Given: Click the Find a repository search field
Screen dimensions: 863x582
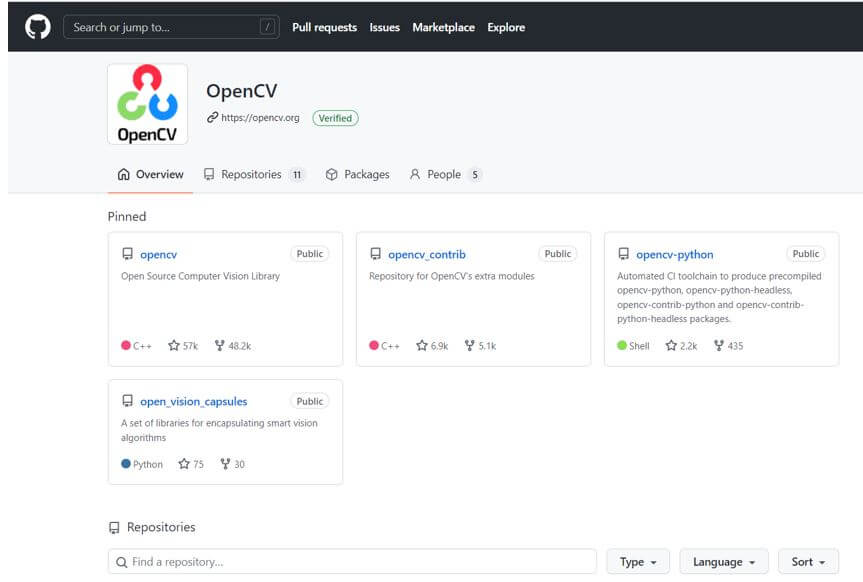Looking at the screenshot, I should (x=350, y=561).
